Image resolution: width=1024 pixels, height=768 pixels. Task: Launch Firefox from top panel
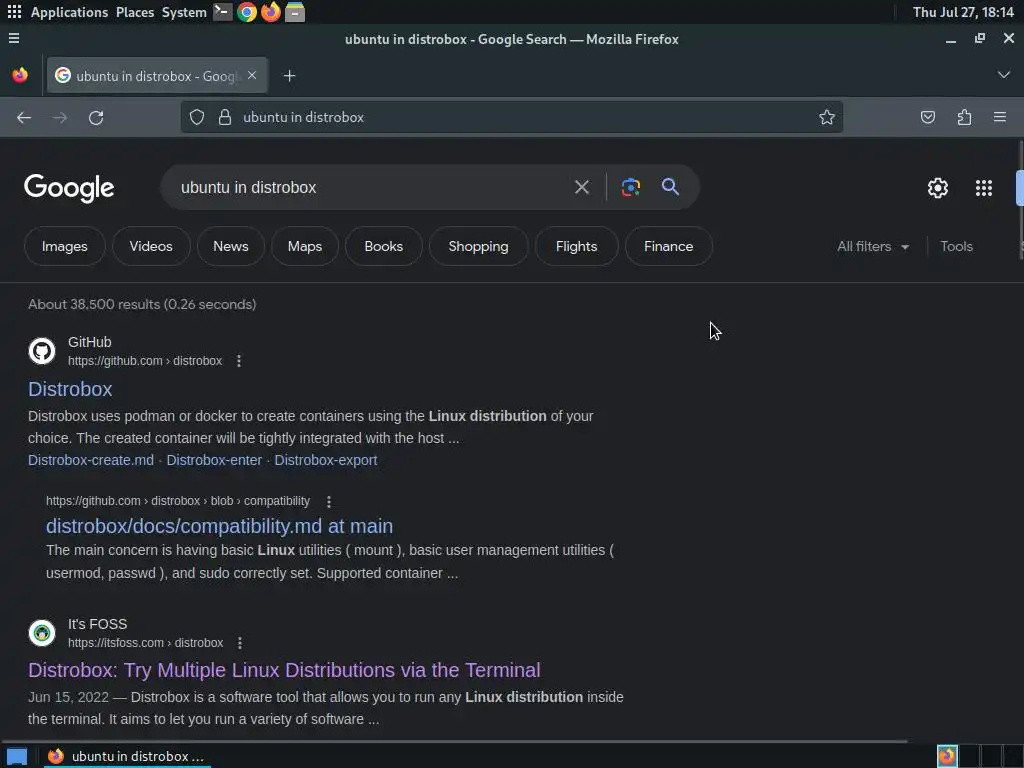point(270,12)
